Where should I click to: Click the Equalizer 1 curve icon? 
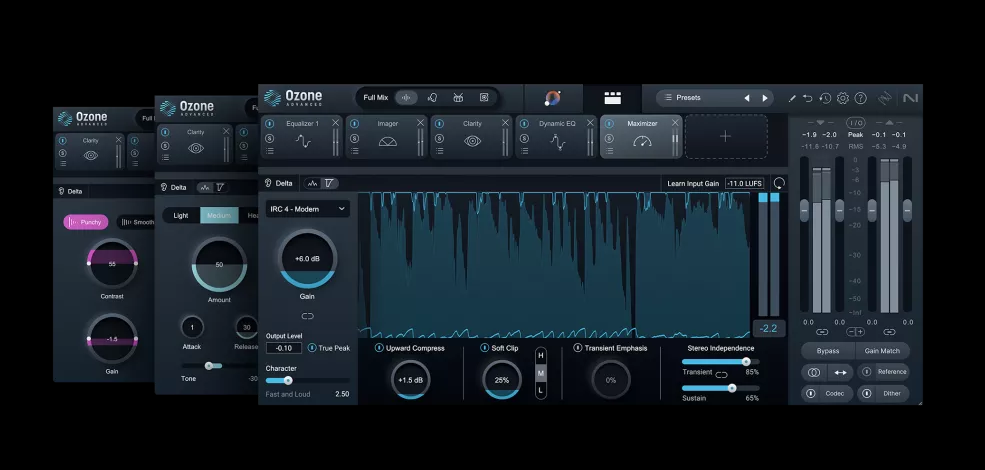tap(303, 141)
